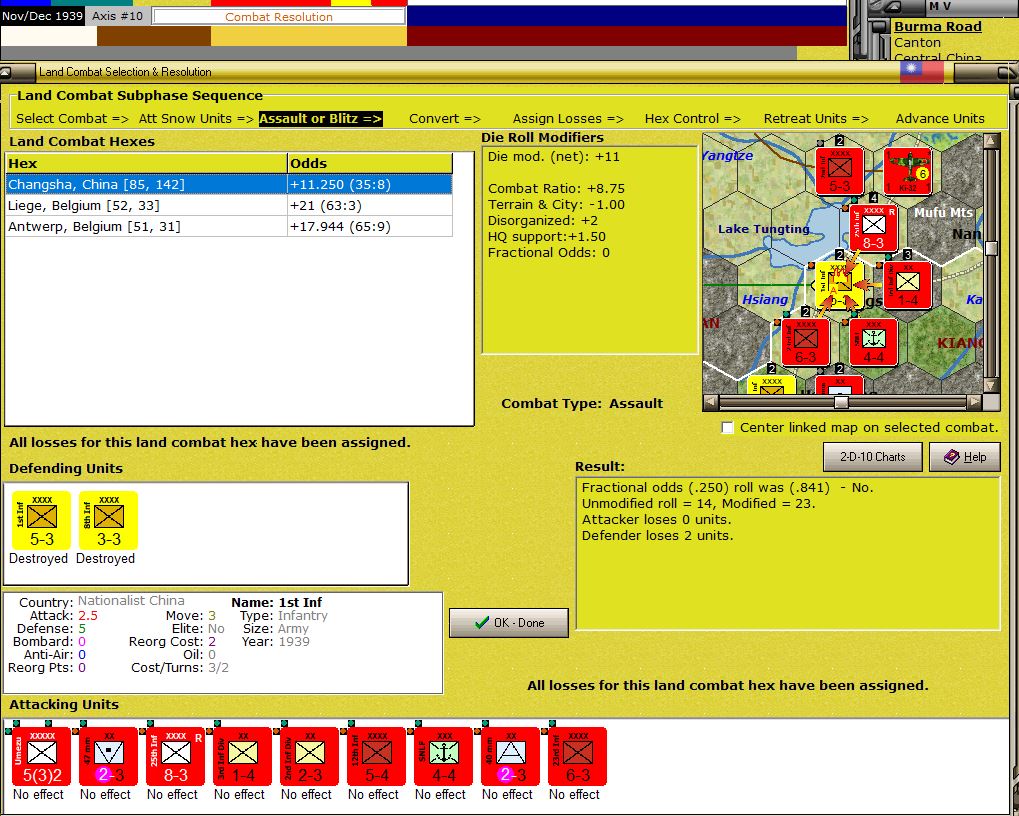Select 25th Inf 8-3 counter in Attacking Units
This screenshot has height=816, width=1019.
(x=175, y=756)
